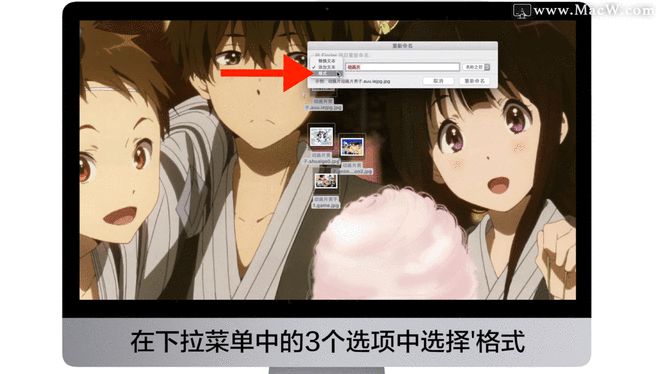Click the red text input field
Screen dimensions: 660x374
(402, 67)
